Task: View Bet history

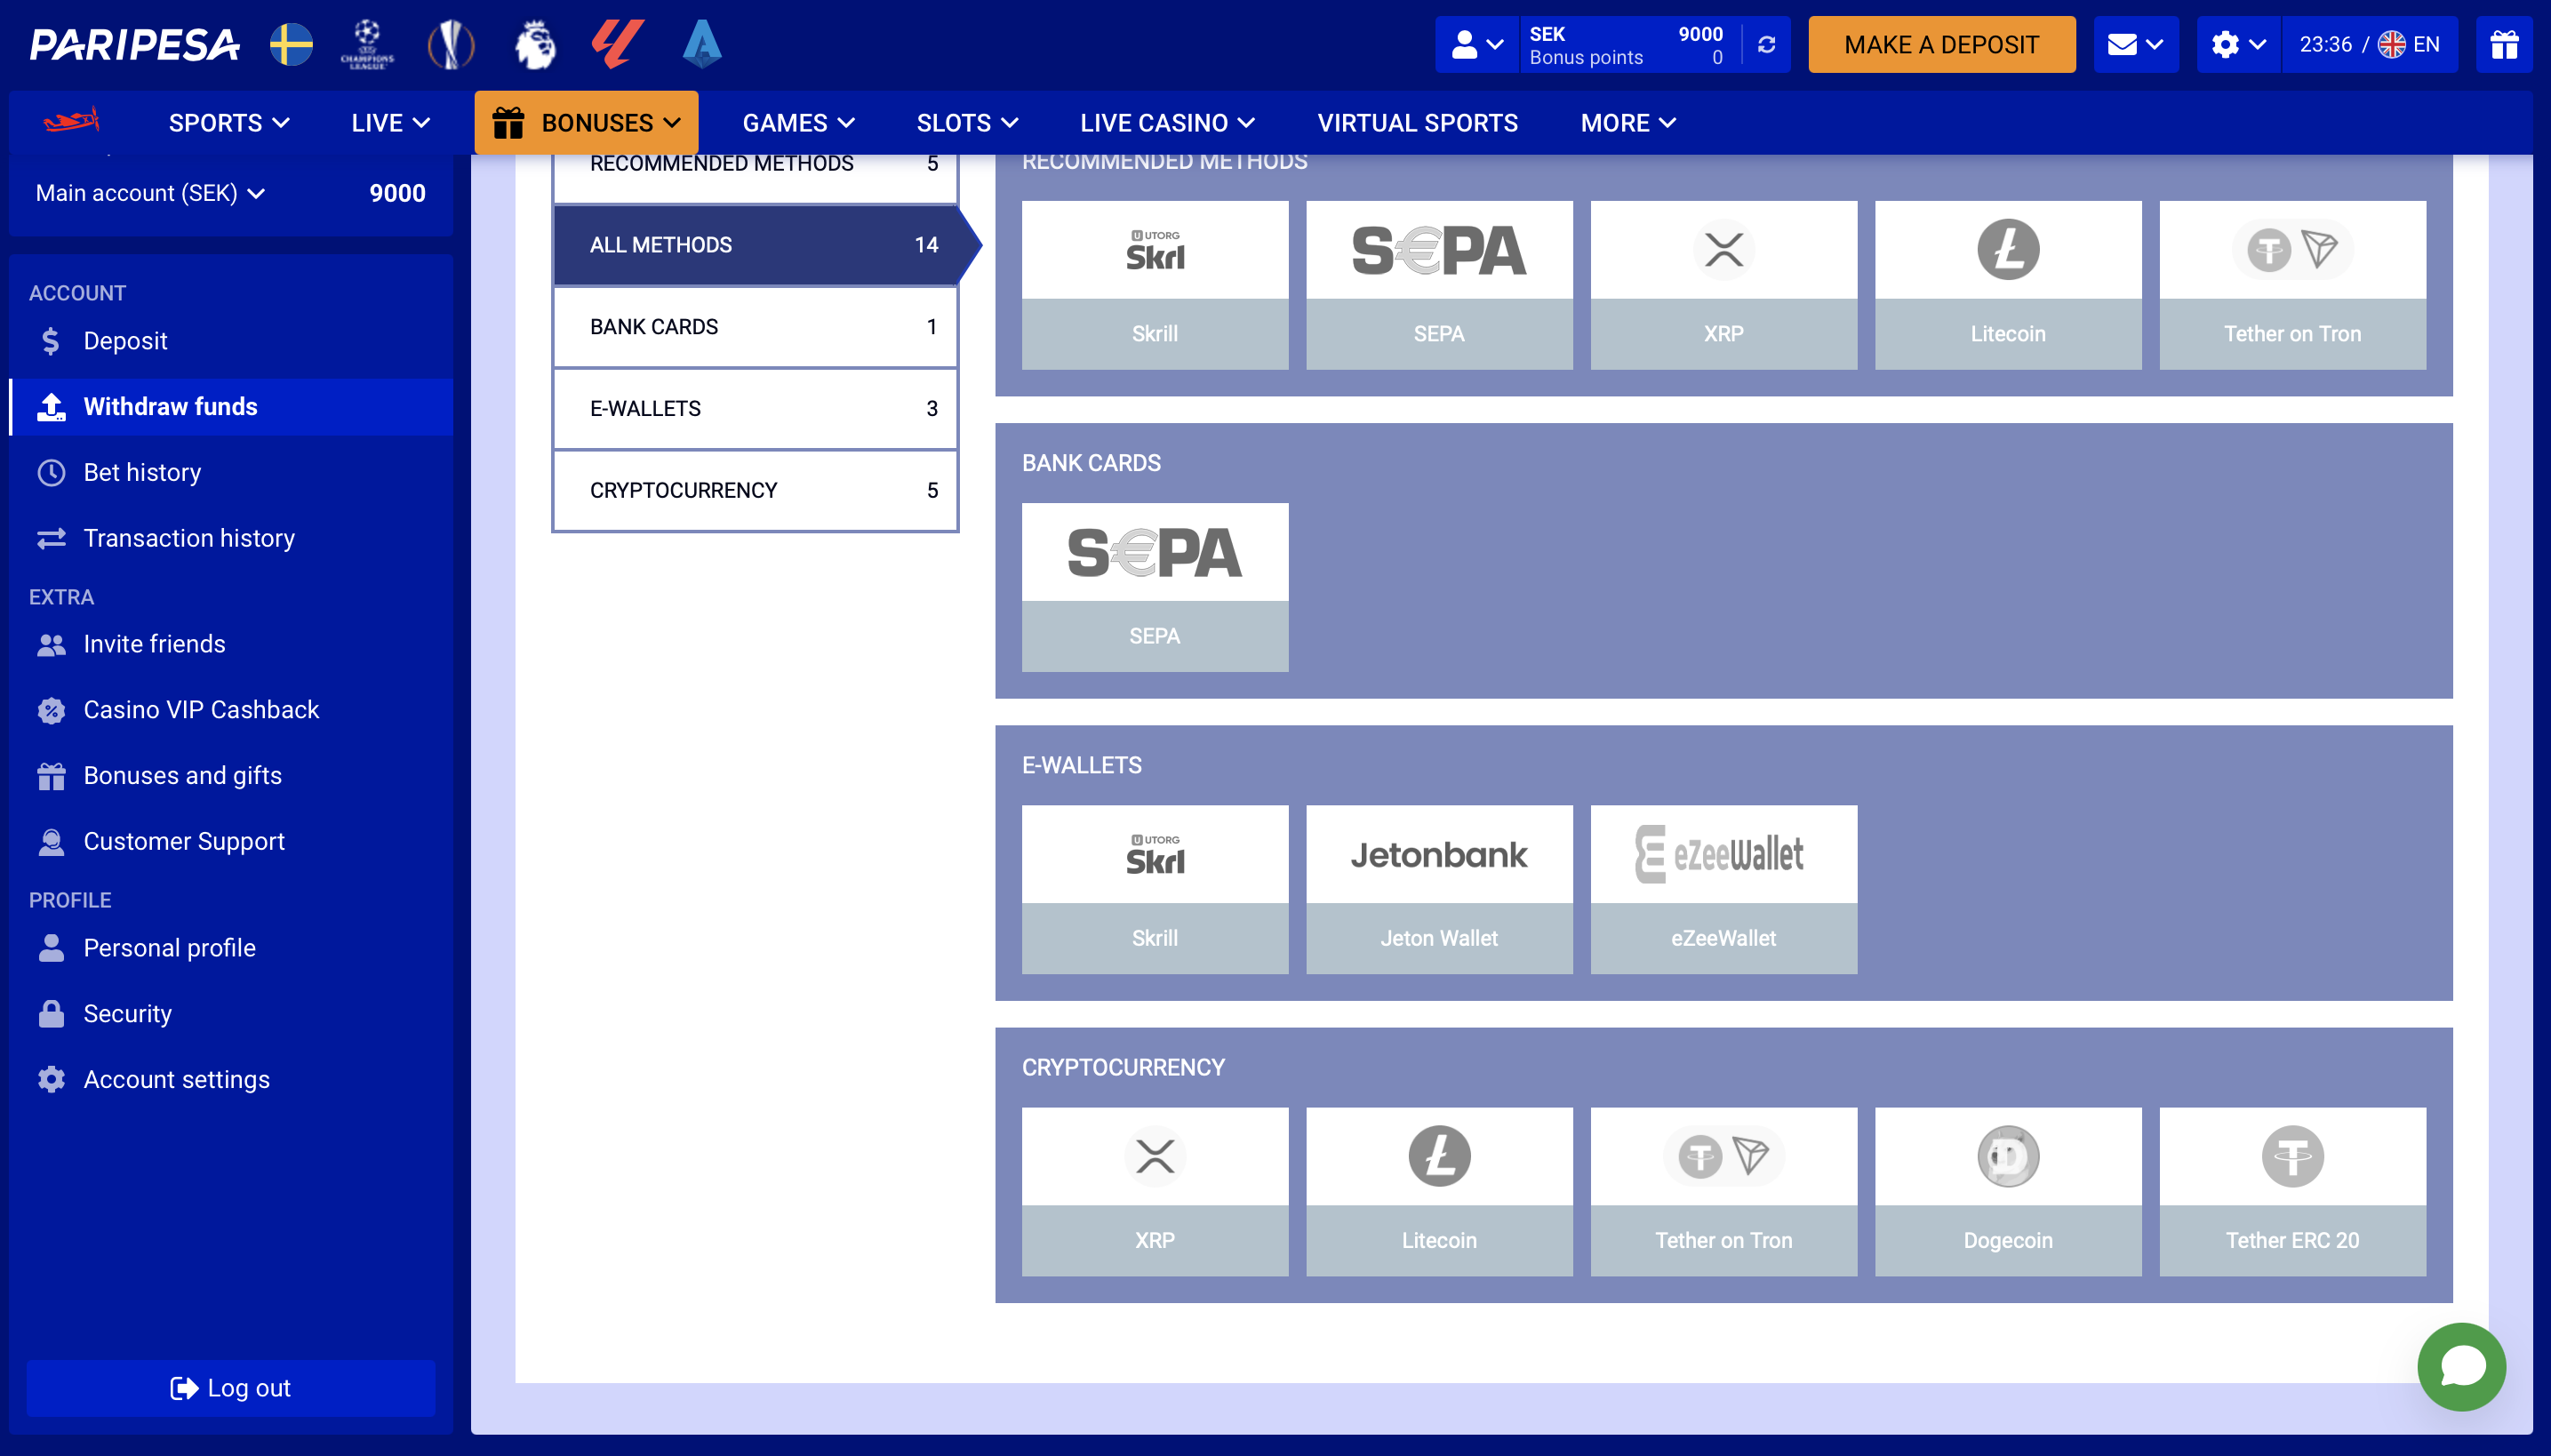Action: pyautogui.click(x=231, y=473)
